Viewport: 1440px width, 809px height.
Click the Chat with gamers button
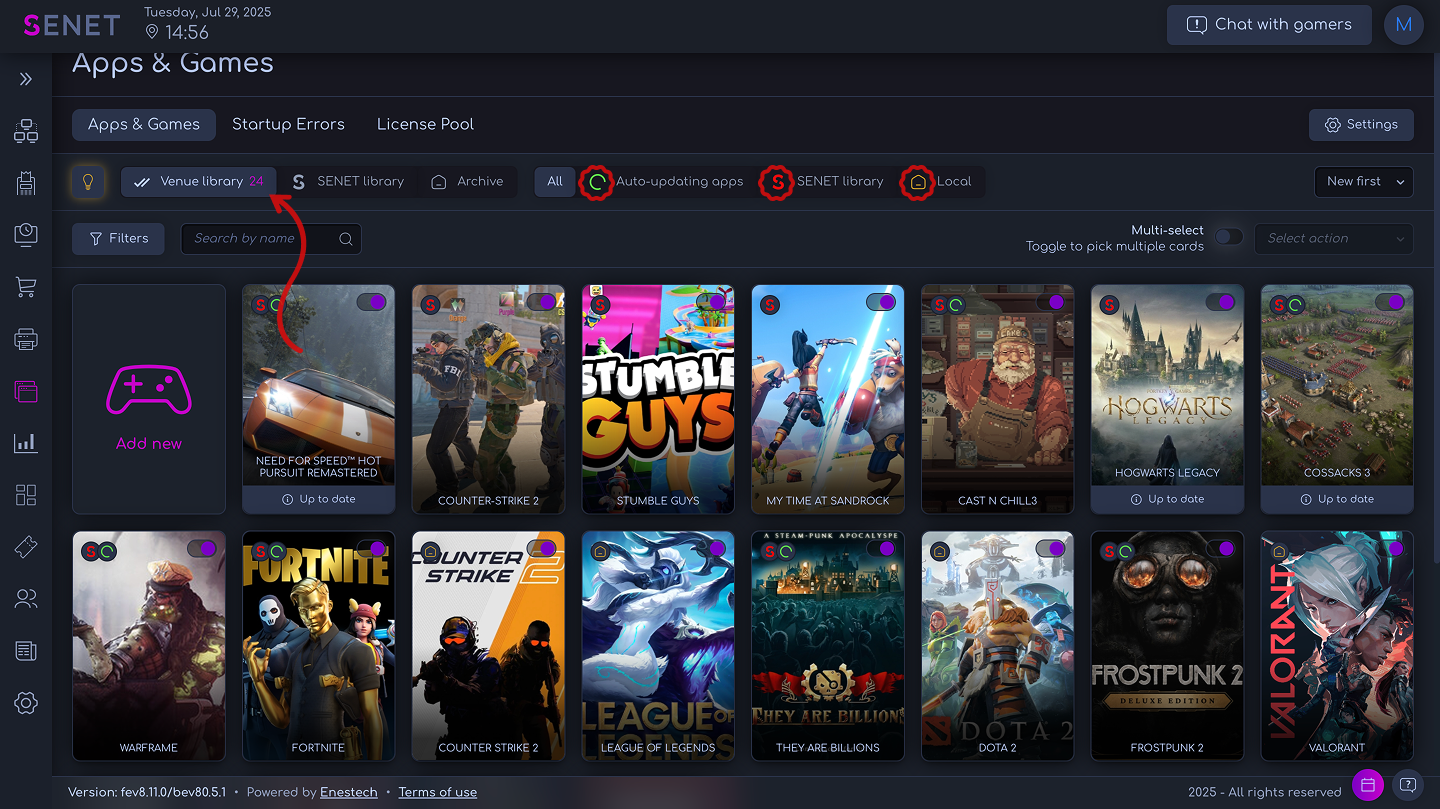(x=1268, y=25)
